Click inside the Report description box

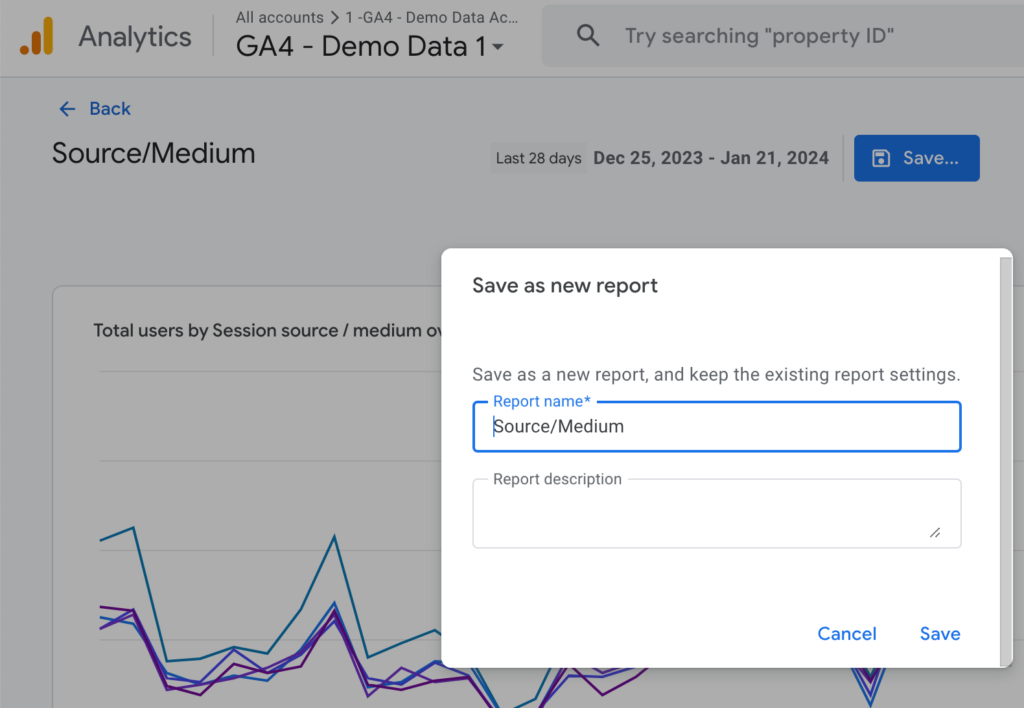pos(716,513)
